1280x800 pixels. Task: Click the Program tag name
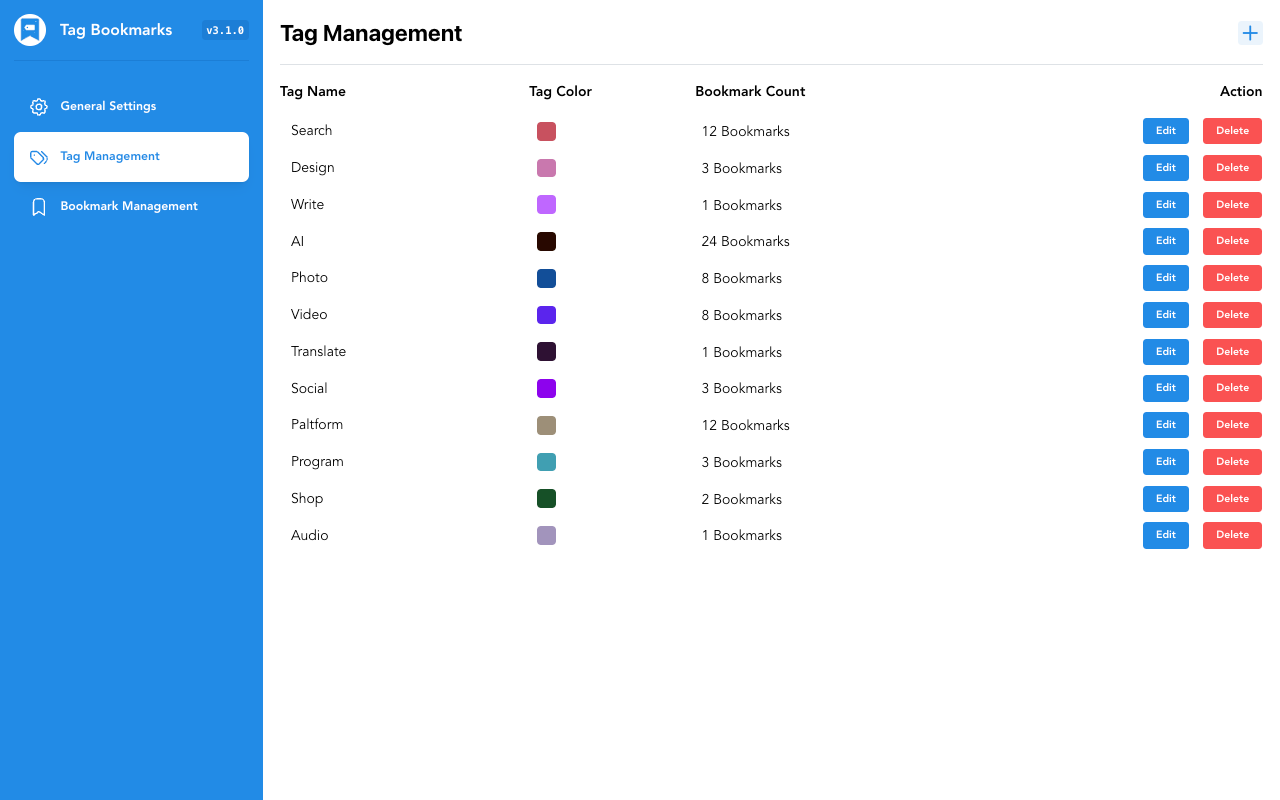point(317,461)
